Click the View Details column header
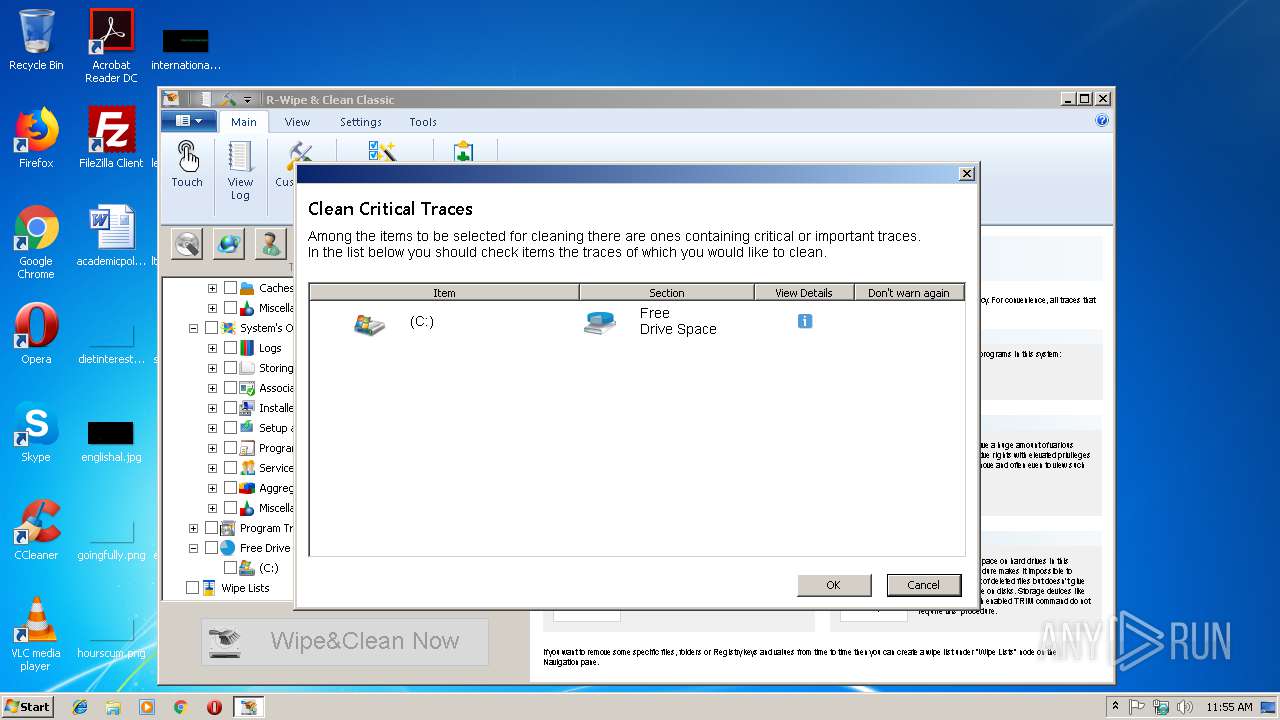The width and height of the screenshot is (1280, 720). click(804, 292)
